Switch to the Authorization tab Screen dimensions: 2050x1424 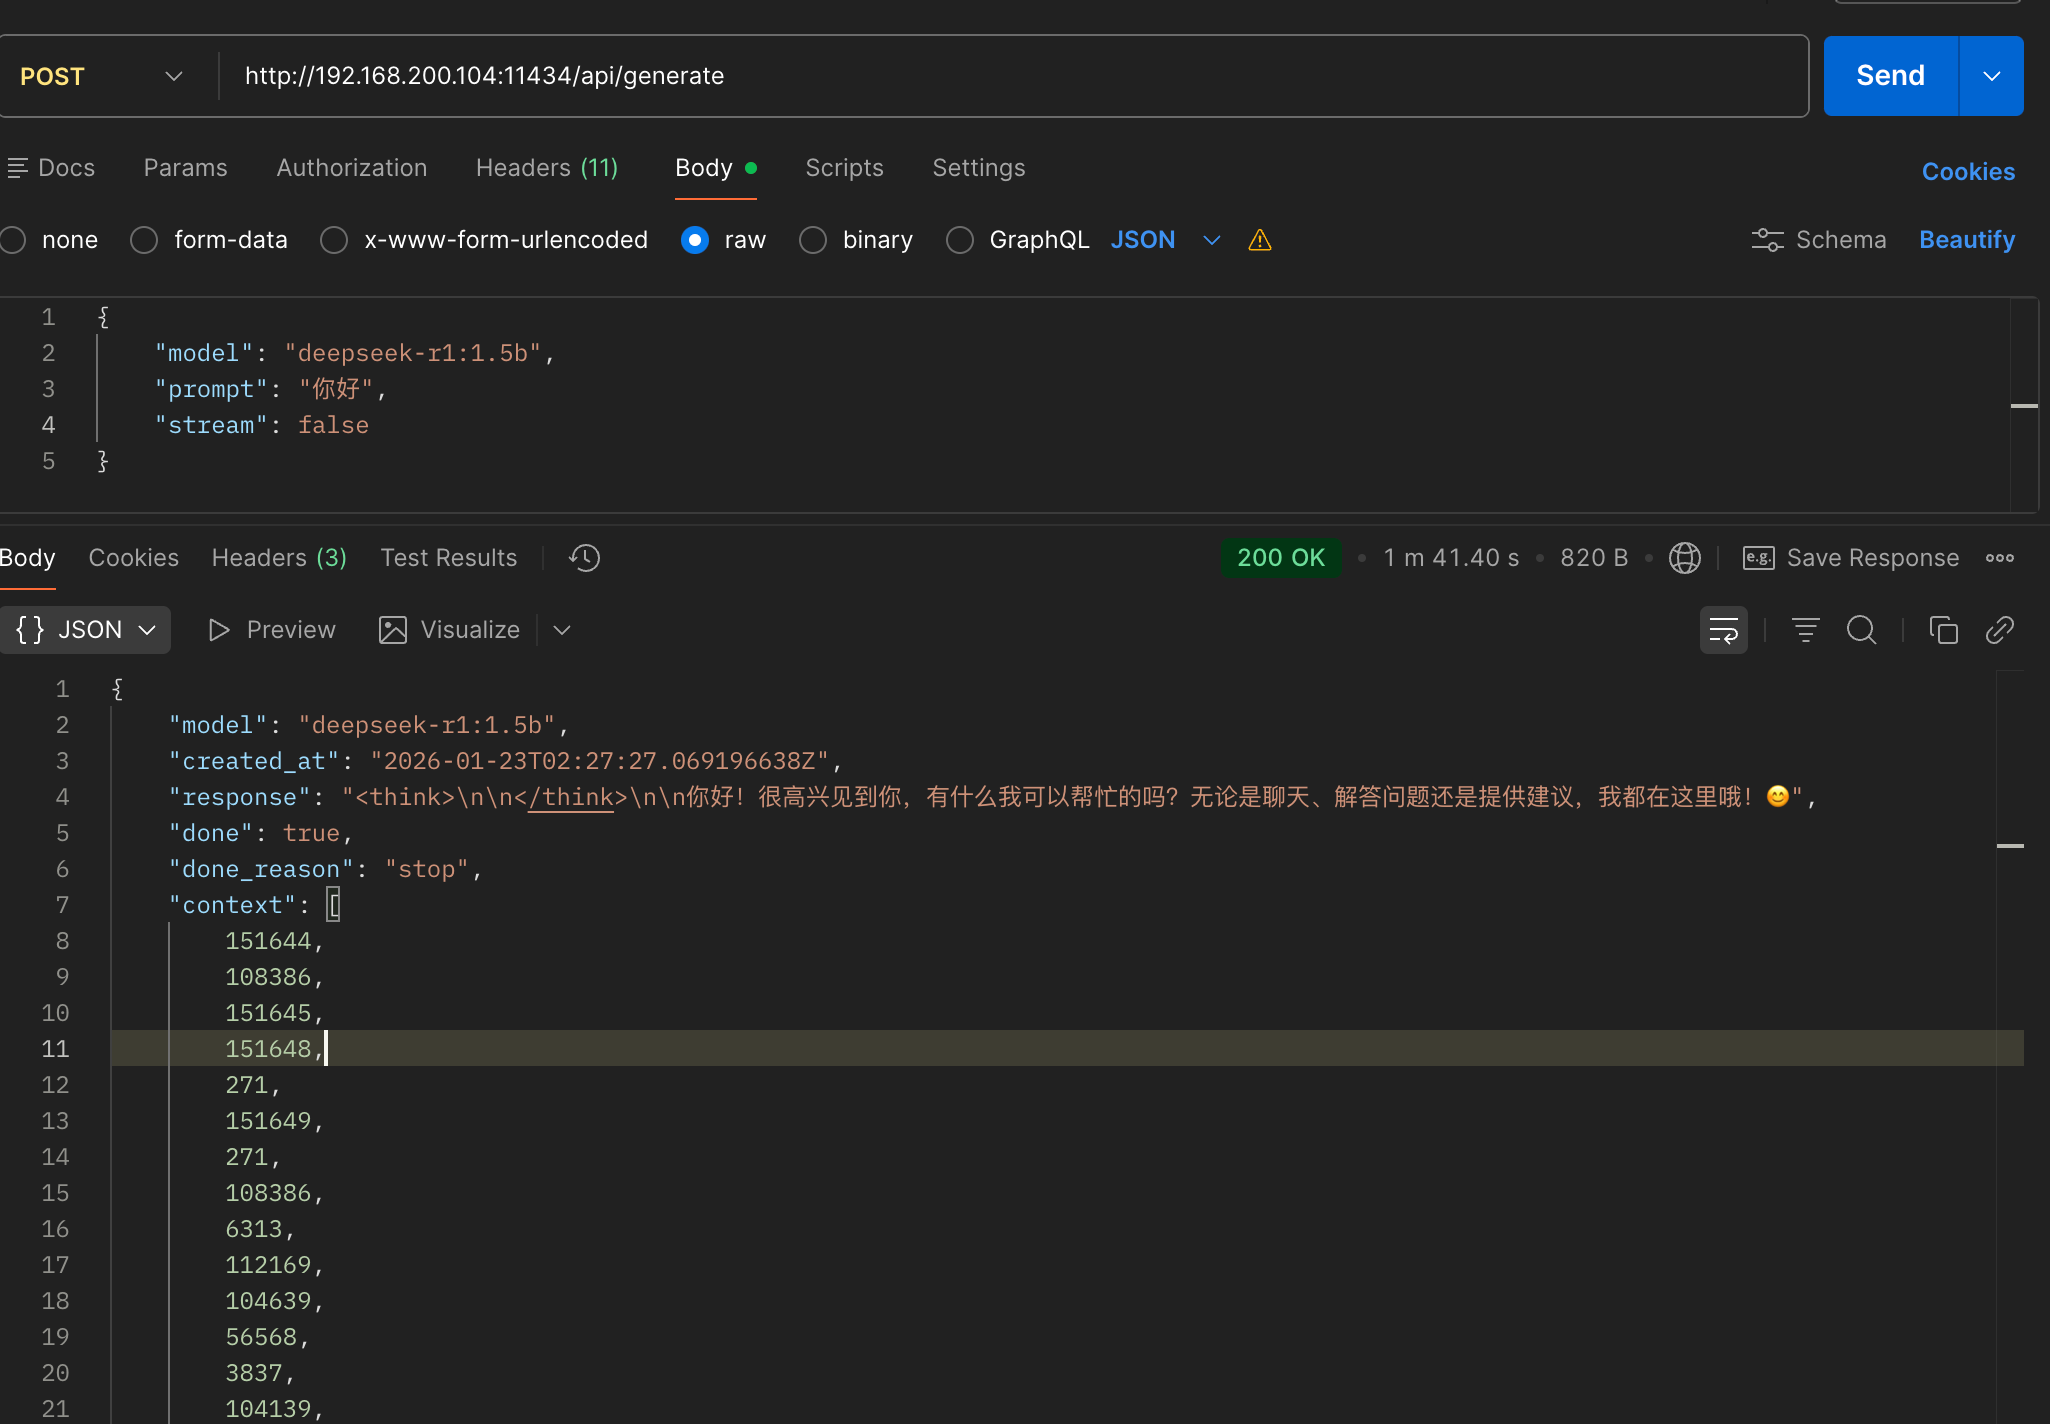pyautogui.click(x=351, y=168)
